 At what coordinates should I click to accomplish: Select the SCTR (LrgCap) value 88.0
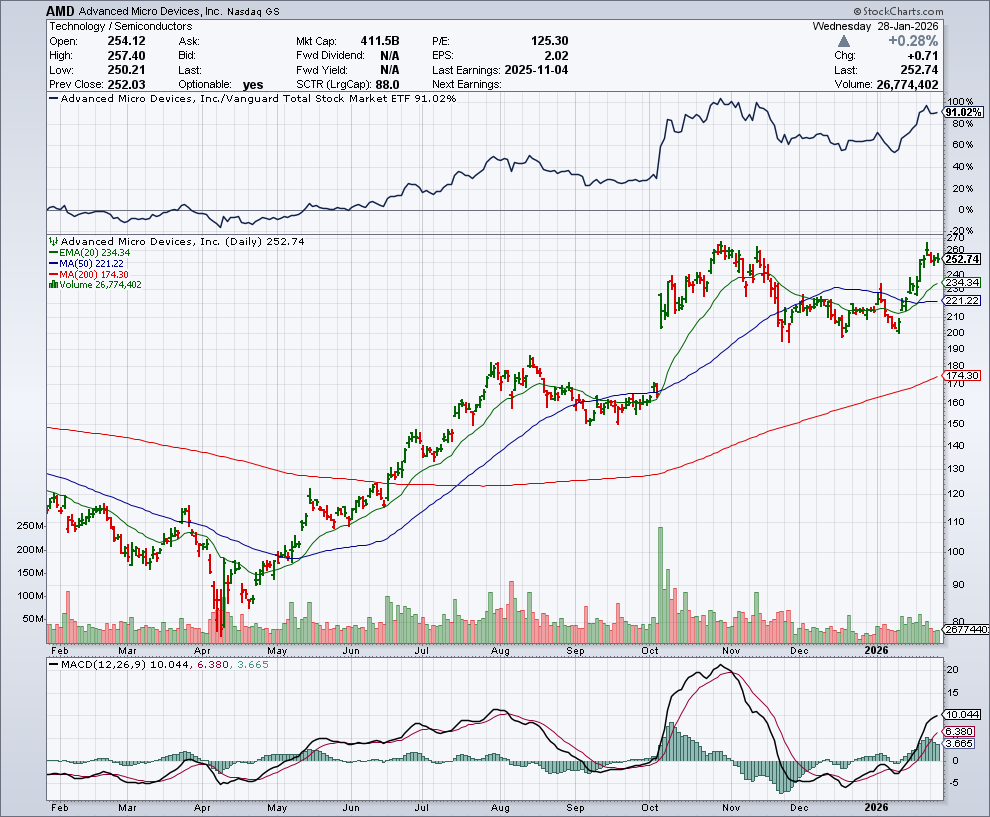tap(387, 85)
